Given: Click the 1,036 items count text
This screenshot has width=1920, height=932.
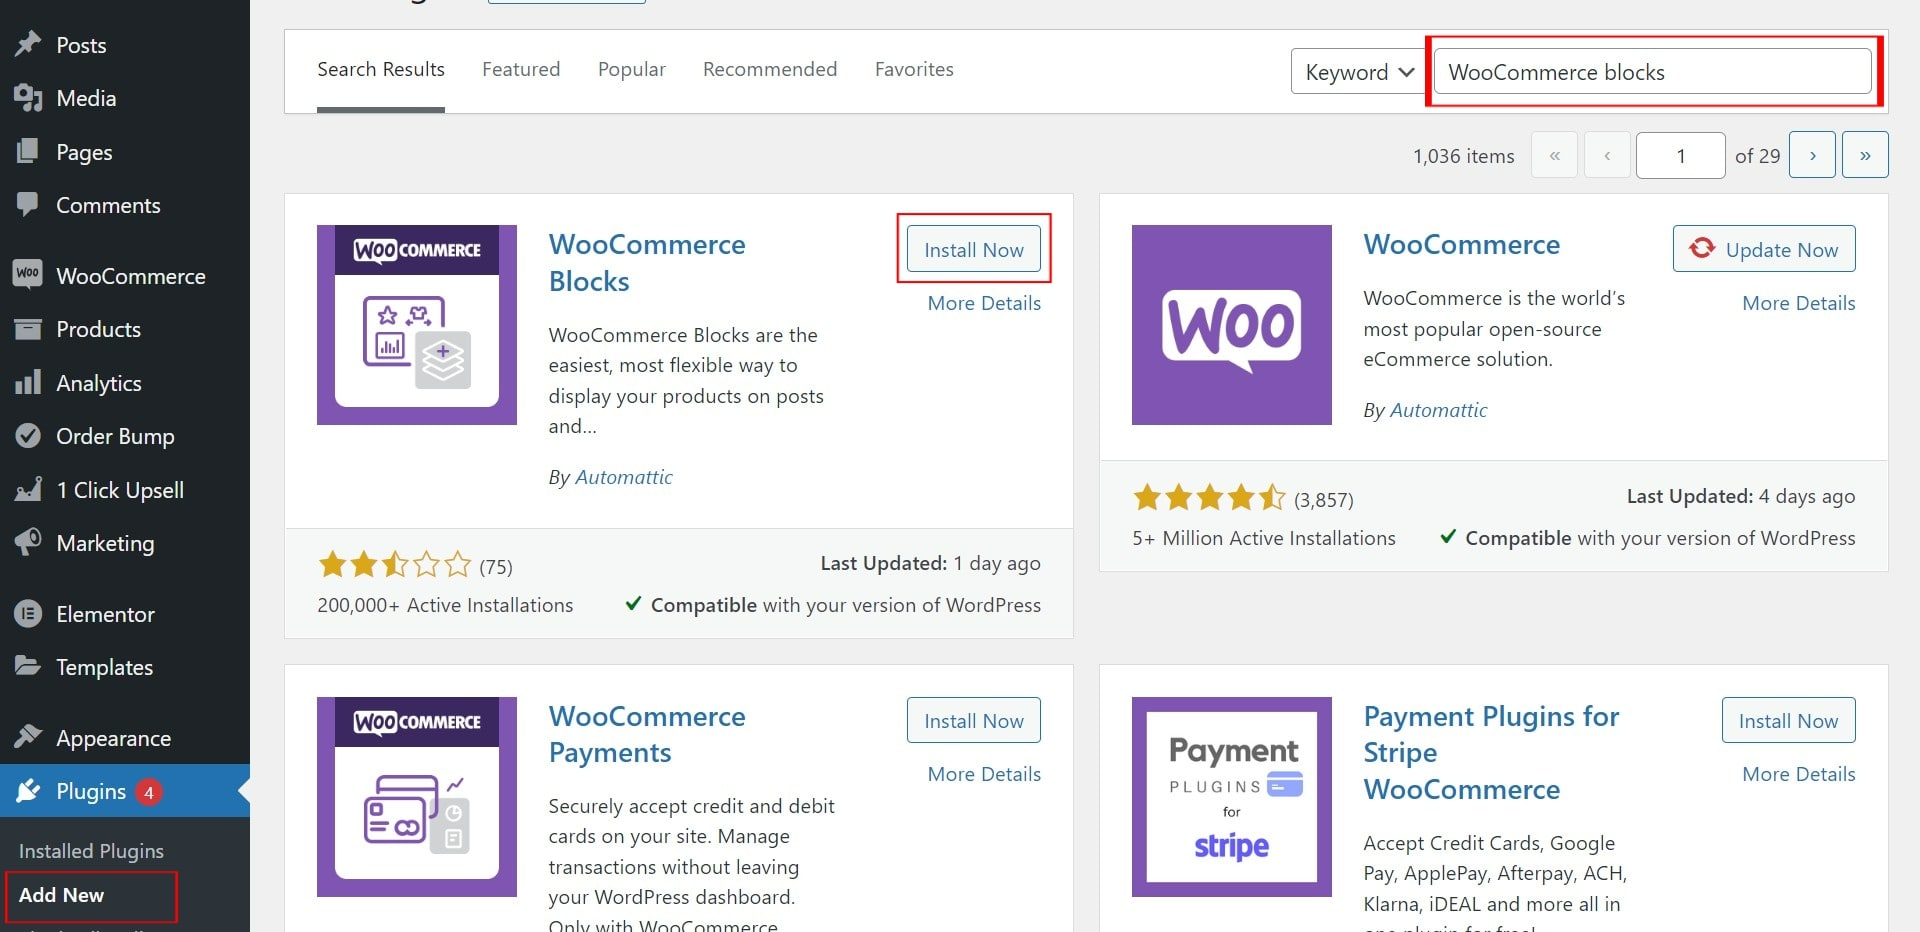Looking at the screenshot, I should [x=1463, y=156].
